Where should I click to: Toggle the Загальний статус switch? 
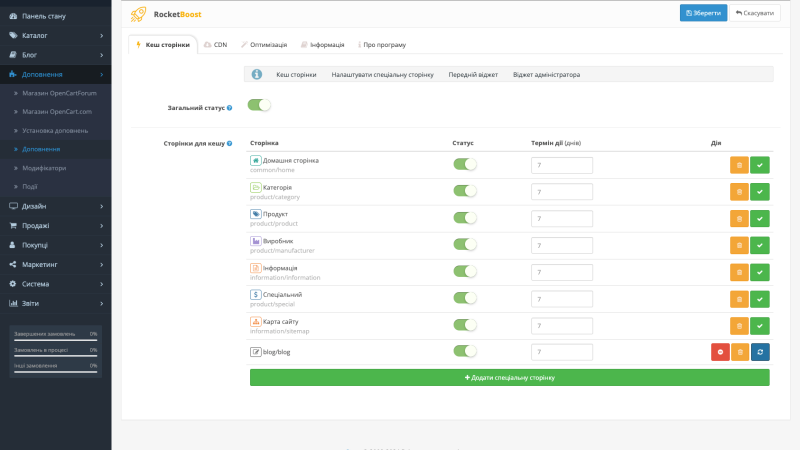click(259, 105)
